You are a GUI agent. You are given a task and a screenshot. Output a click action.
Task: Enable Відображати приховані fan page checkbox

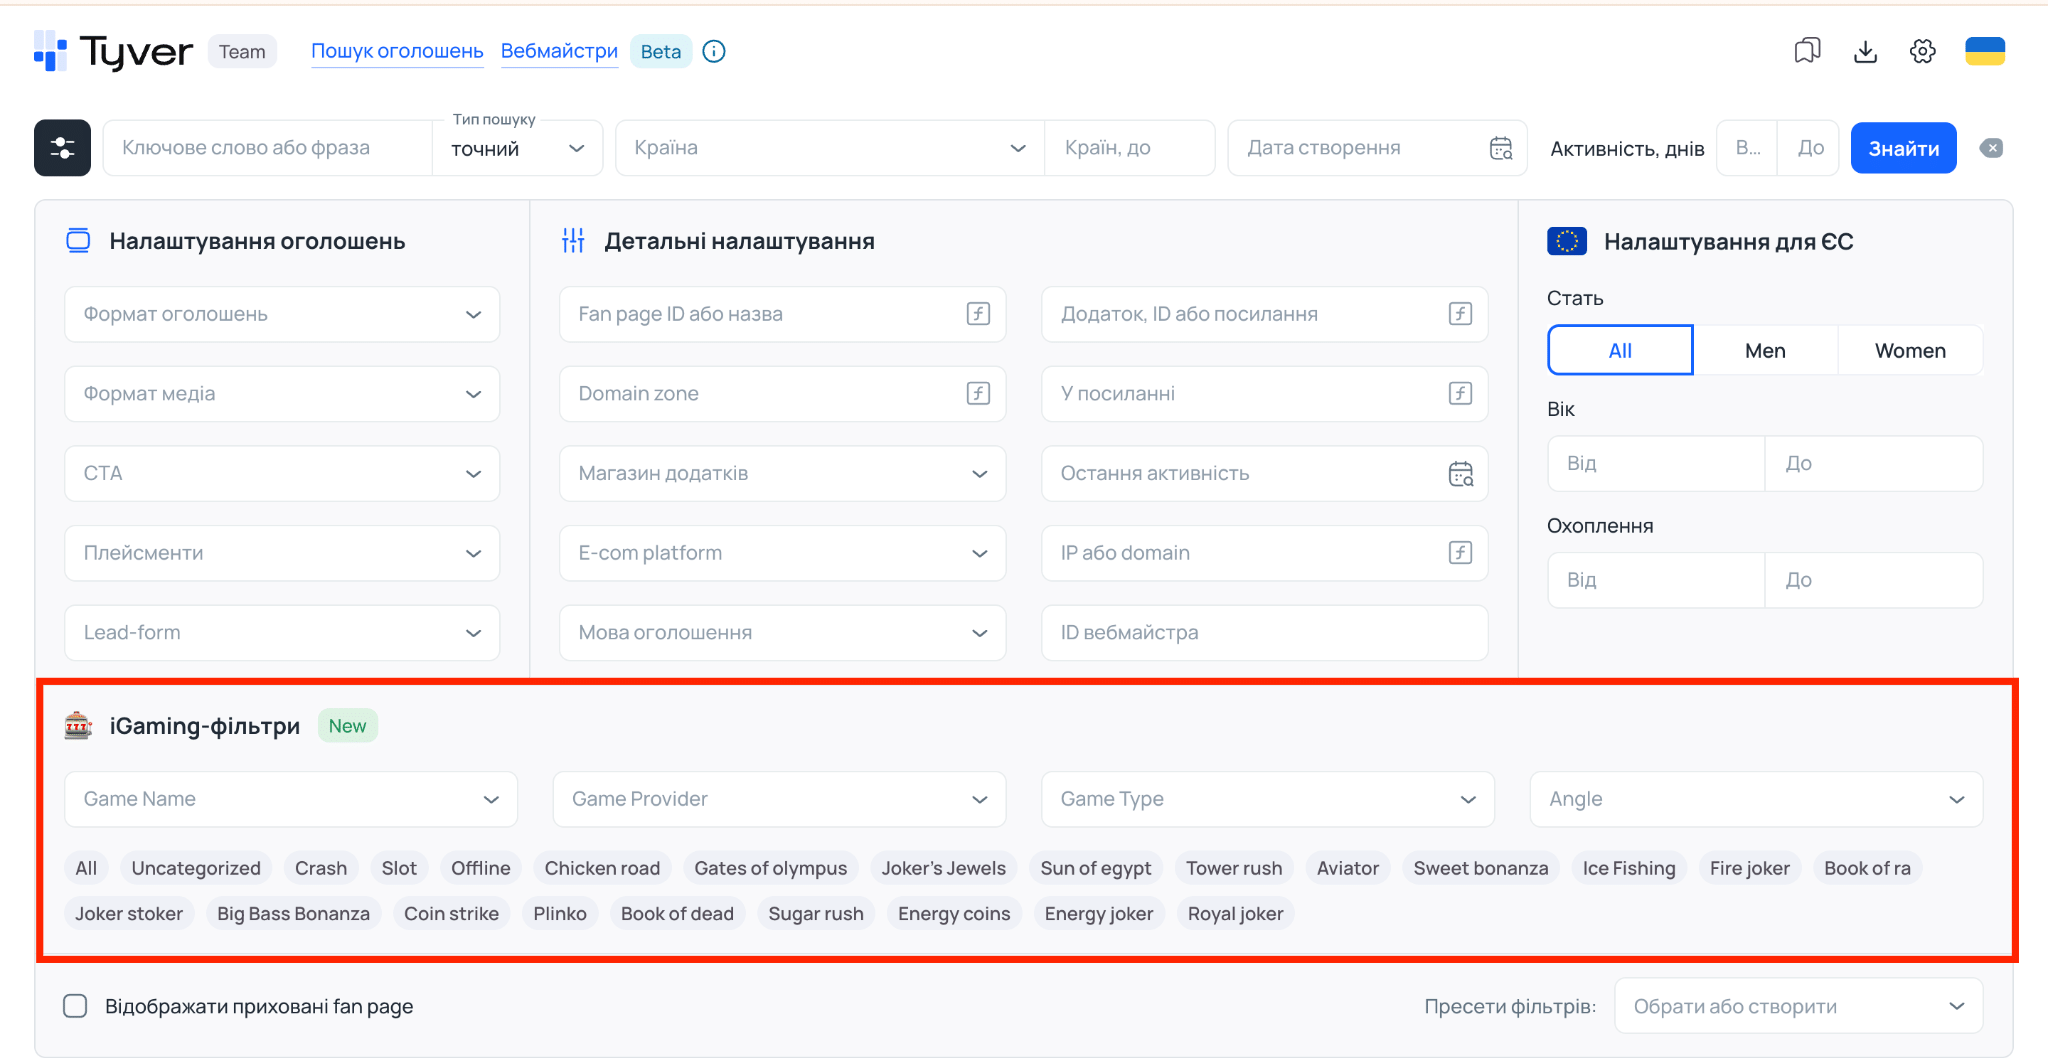tap(75, 1006)
